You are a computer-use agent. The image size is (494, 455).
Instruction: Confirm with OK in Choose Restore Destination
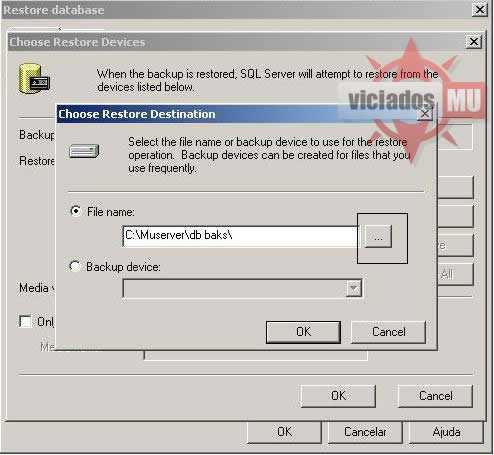[x=303, y=332]
